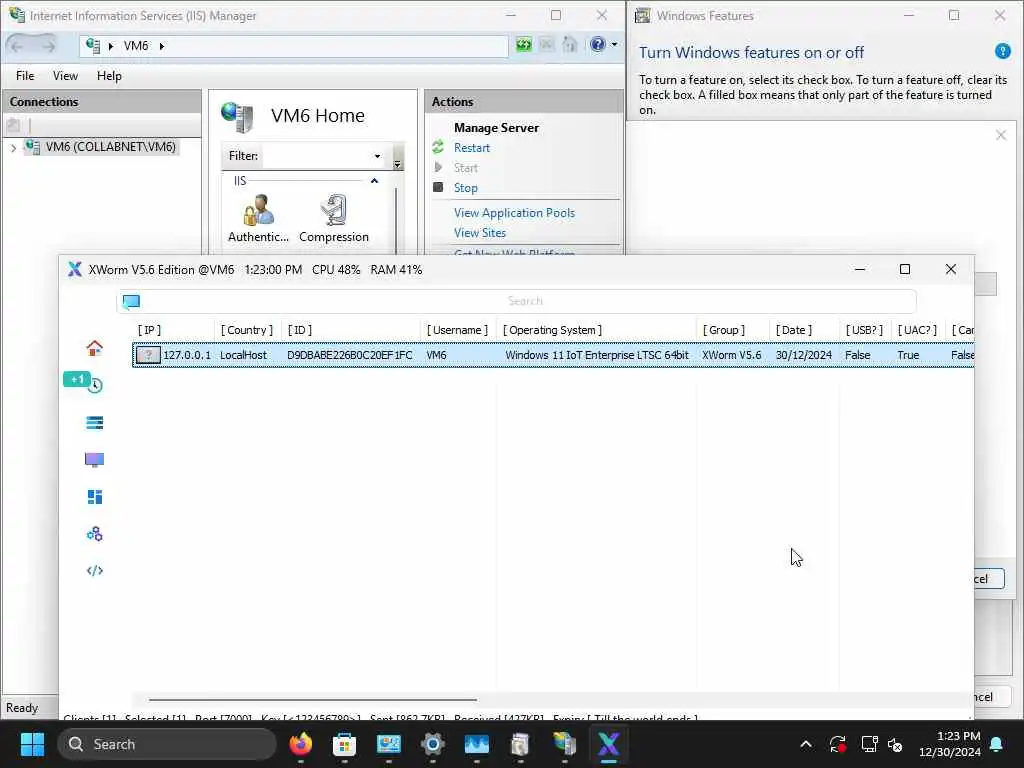Click the flag thumbnail in the 127.0.0.1 row

(148, 355)
